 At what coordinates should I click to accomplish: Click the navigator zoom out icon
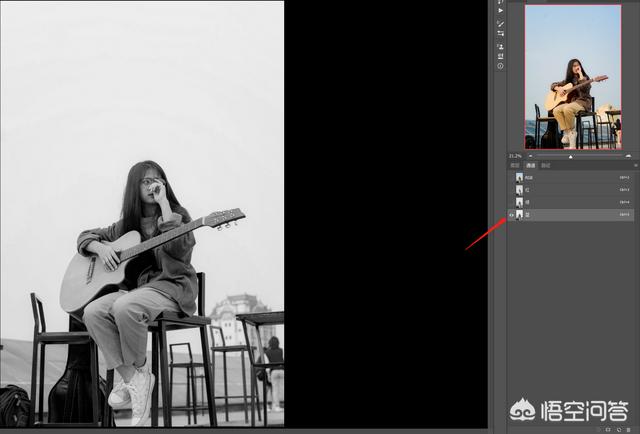tap(530, 156)
